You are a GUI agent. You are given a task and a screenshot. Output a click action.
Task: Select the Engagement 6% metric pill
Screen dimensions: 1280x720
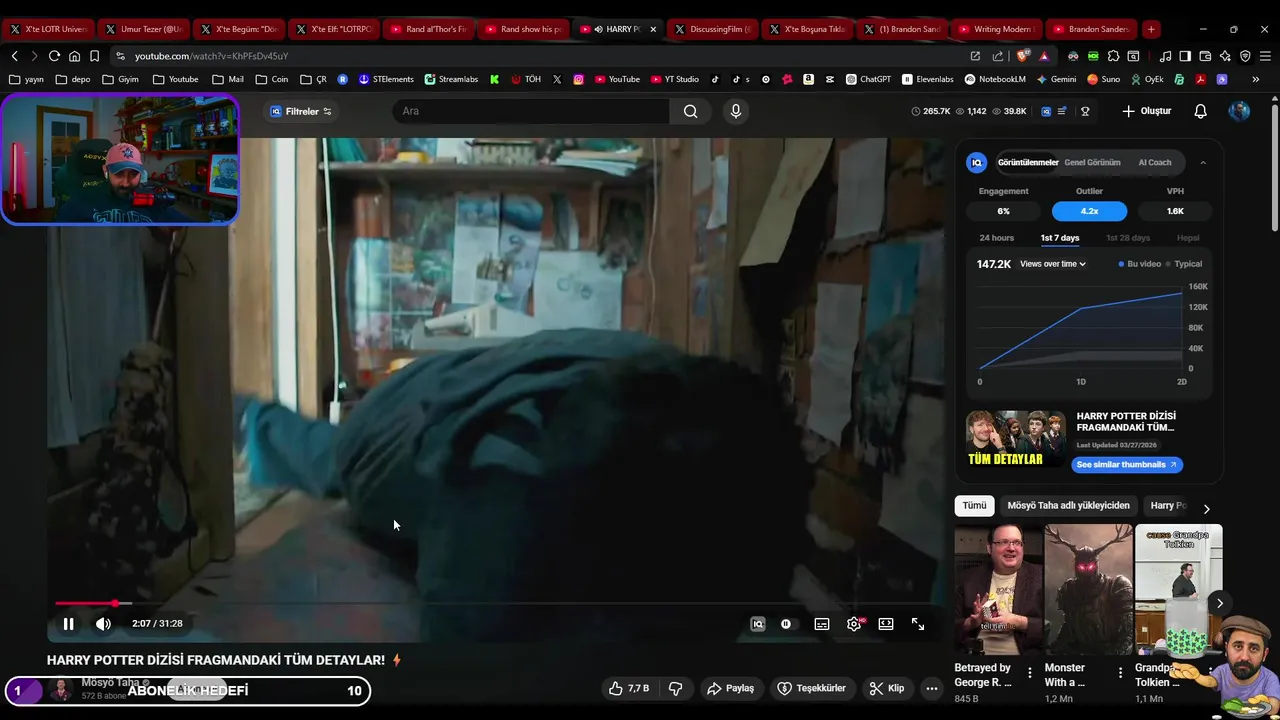pos(1003,211)
